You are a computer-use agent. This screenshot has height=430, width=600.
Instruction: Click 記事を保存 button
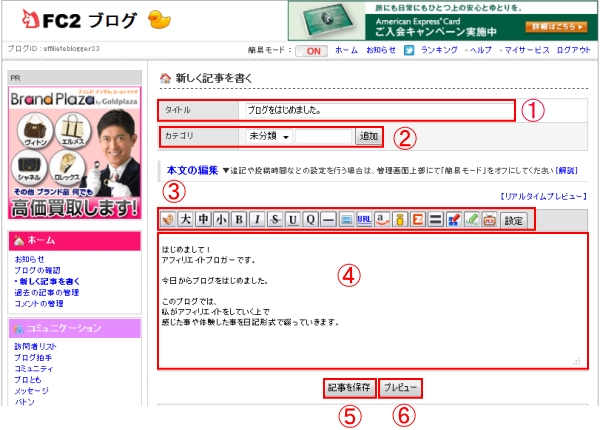click(349, 388)
